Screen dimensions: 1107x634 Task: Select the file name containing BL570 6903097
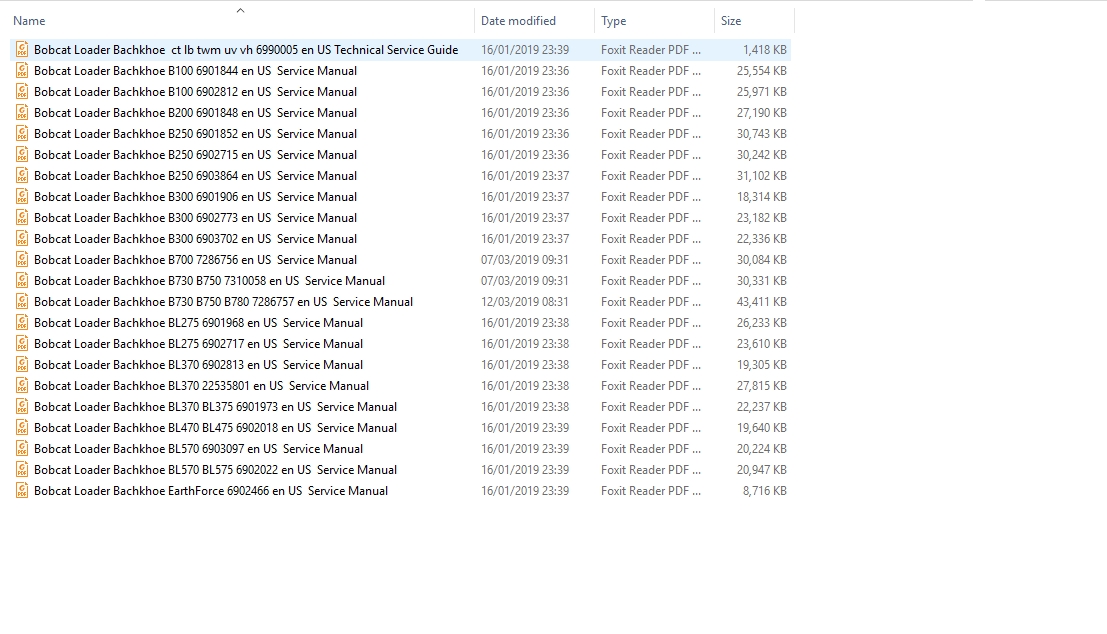pos(198,449)
